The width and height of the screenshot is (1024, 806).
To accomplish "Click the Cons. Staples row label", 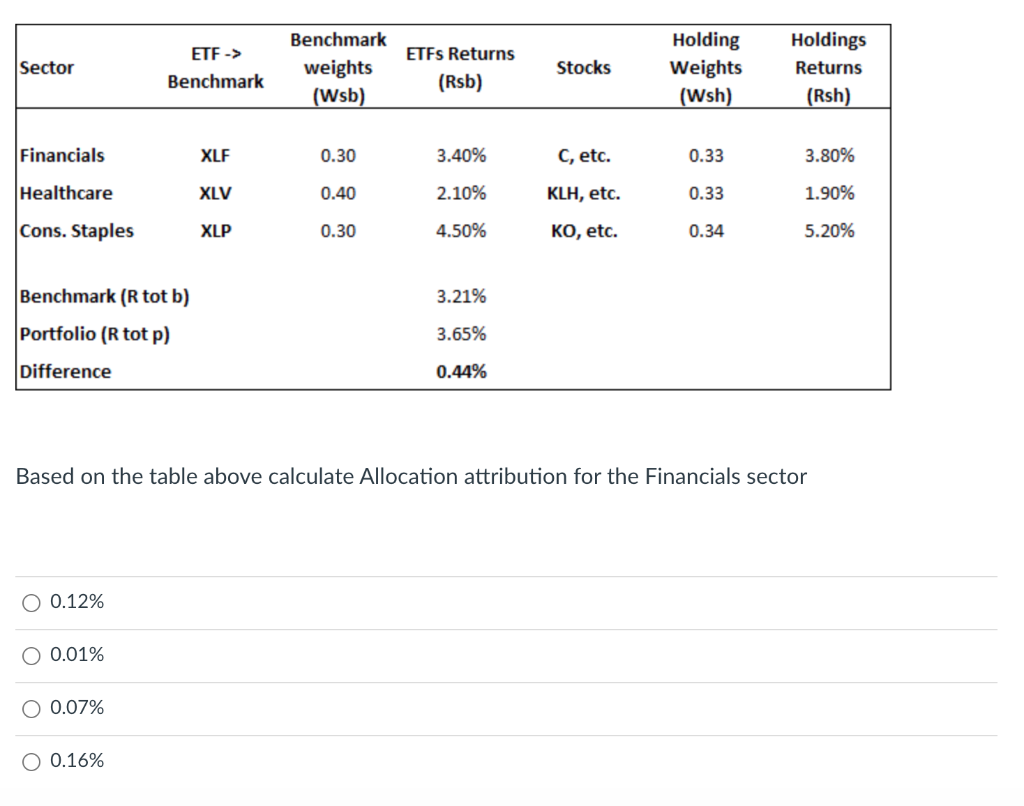I will tap(76, 231).
